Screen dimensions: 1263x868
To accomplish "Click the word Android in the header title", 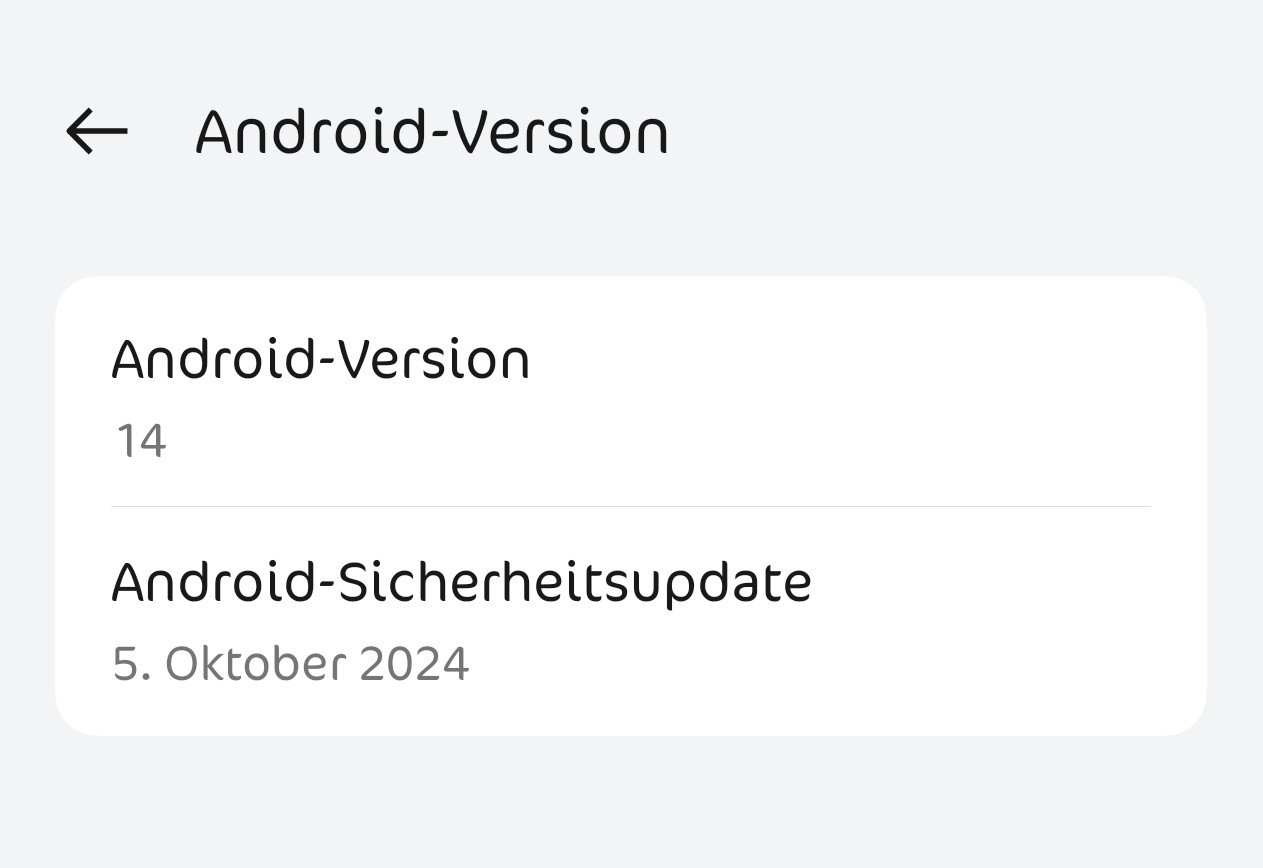I will [306, 132].
